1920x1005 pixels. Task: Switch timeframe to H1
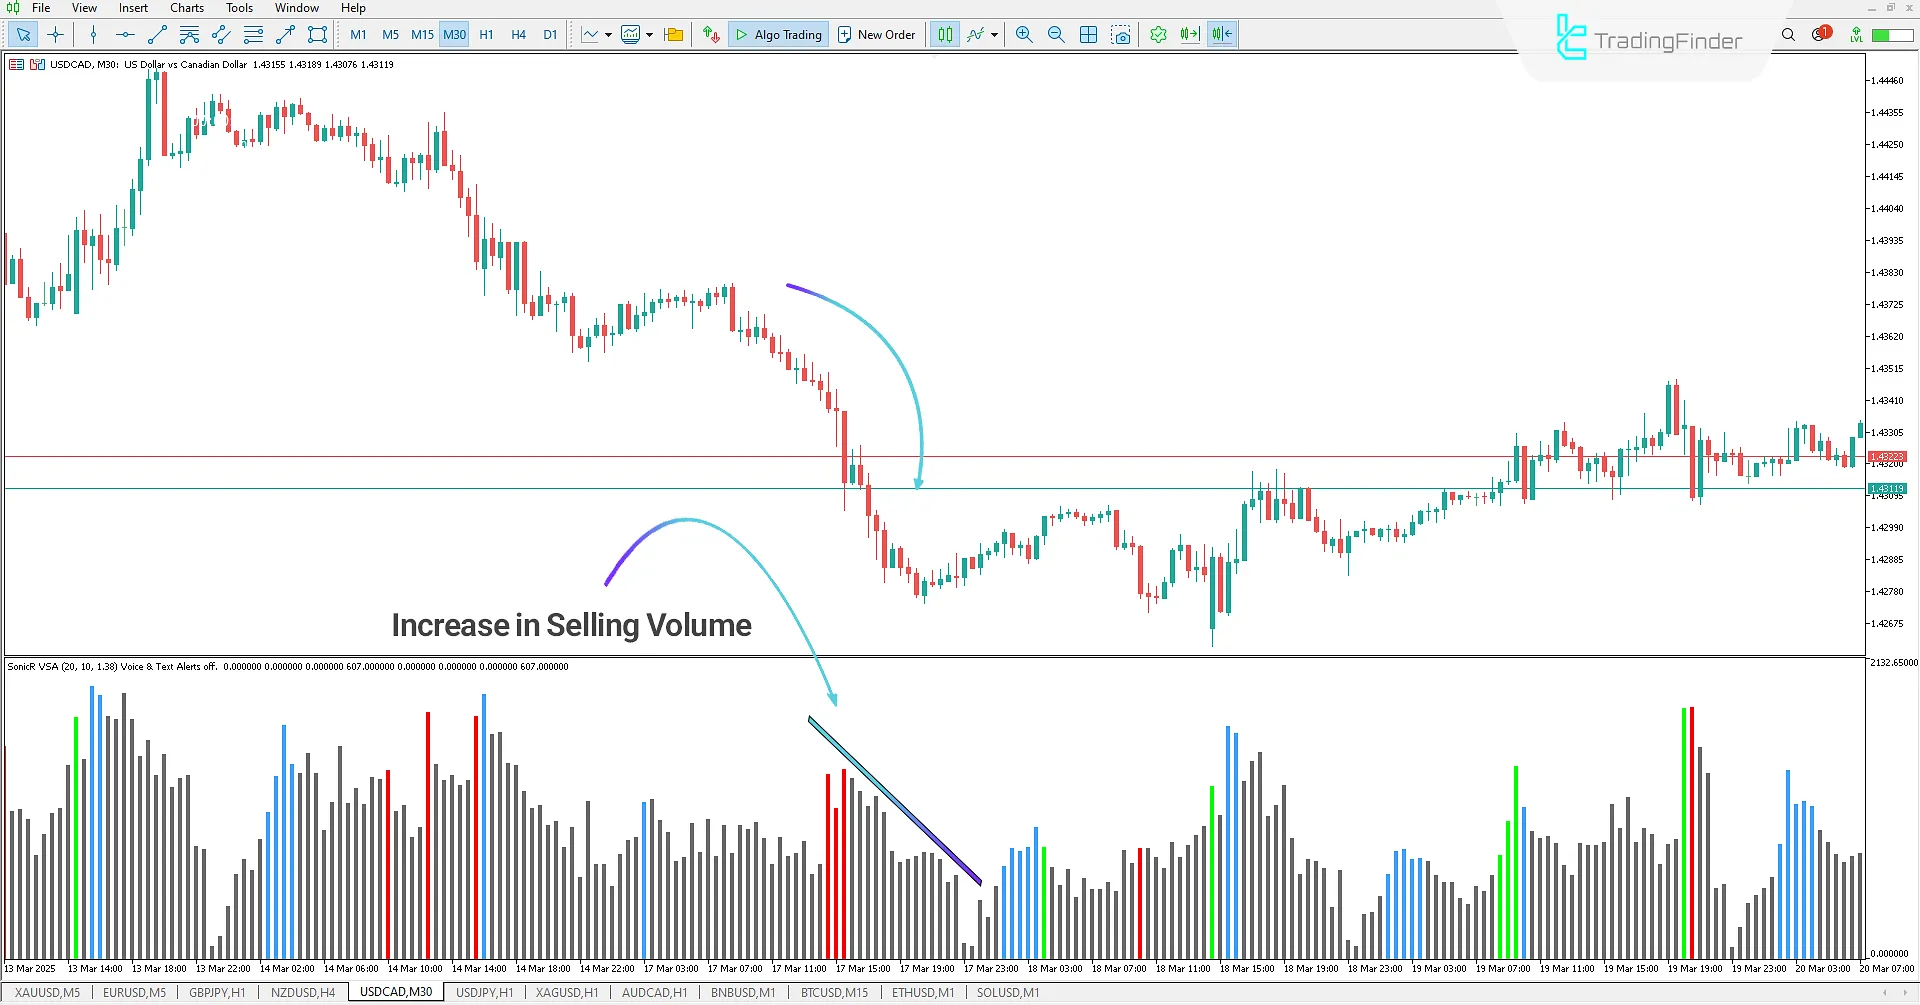pos(486,34)
